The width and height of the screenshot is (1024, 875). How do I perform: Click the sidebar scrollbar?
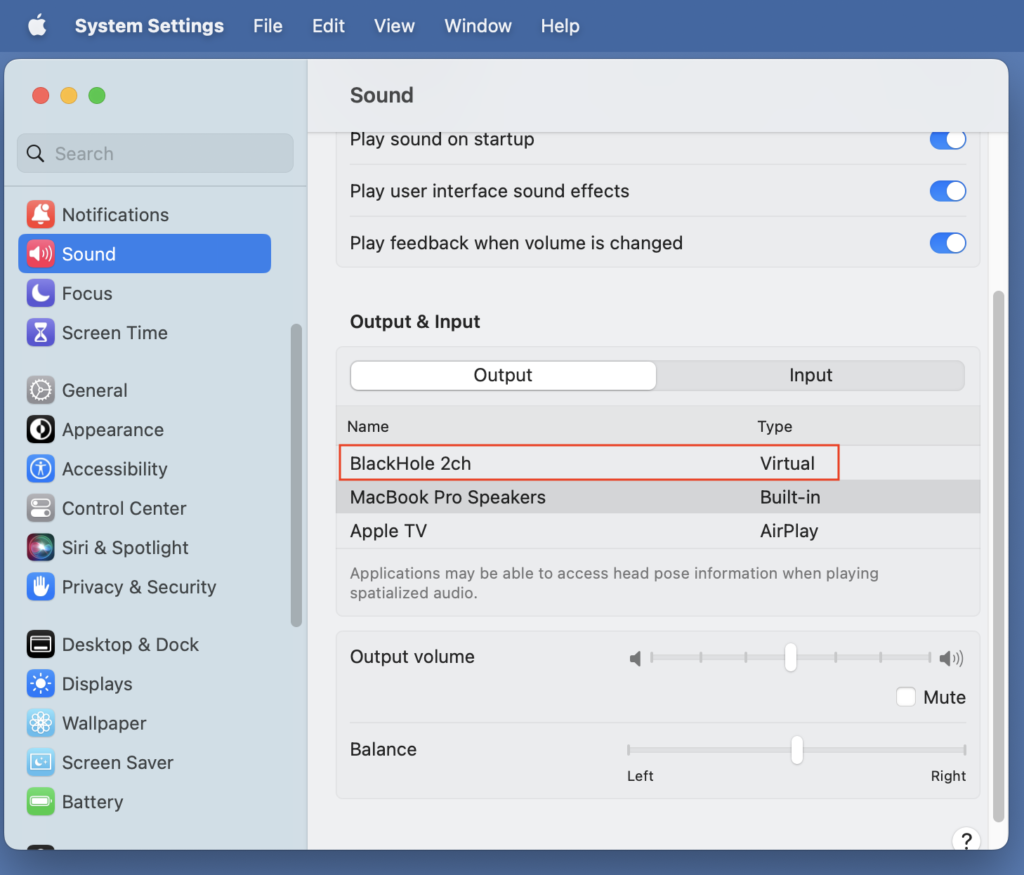coord(296,475)
